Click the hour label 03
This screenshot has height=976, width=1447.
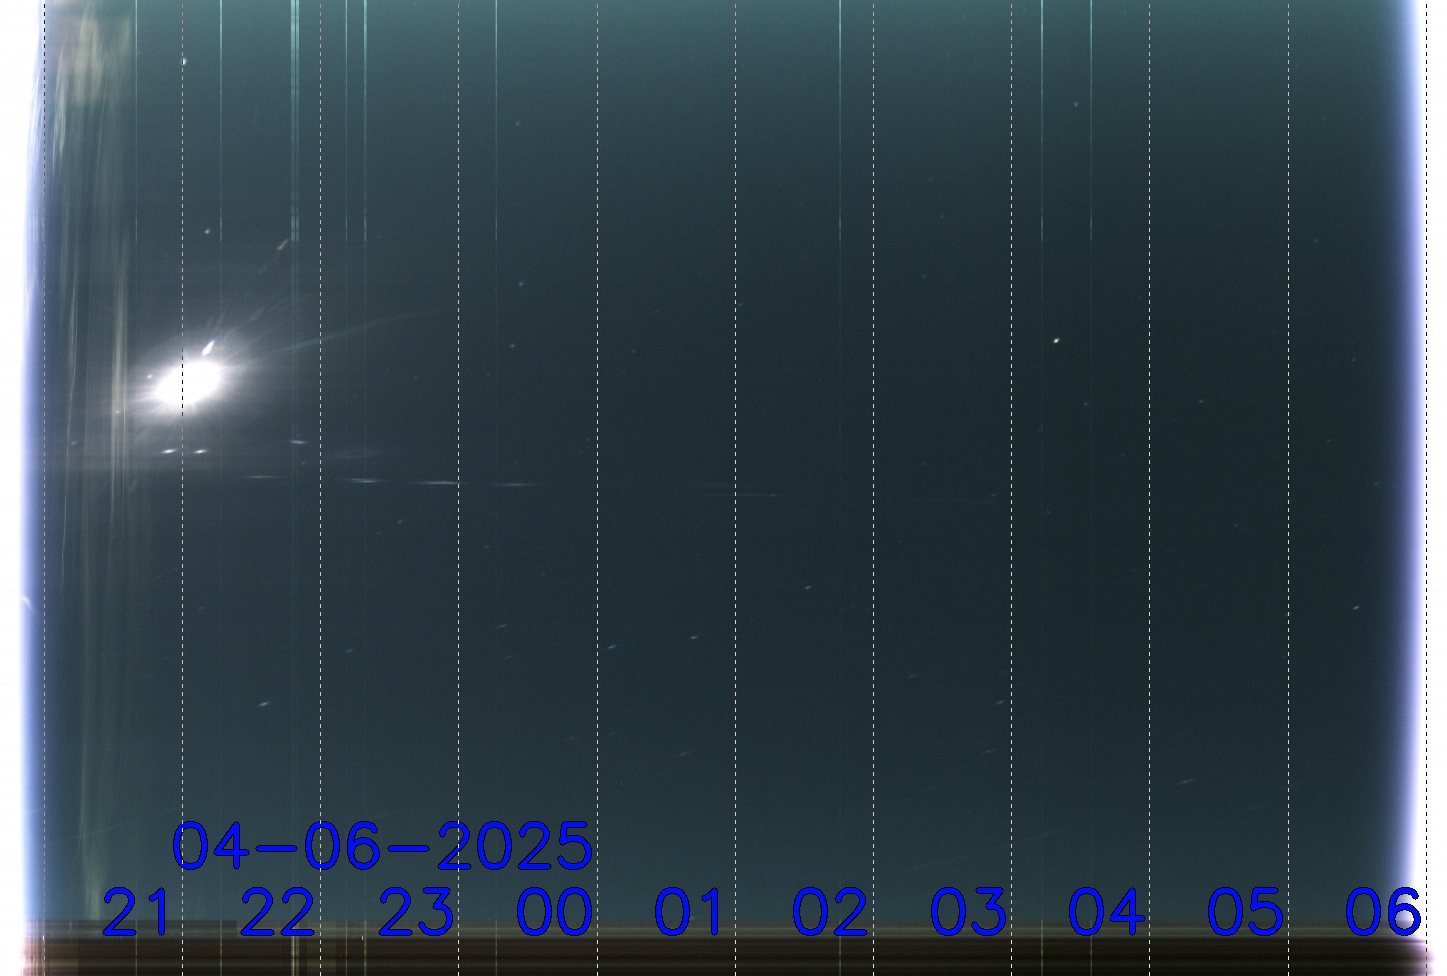click(968, 912)
